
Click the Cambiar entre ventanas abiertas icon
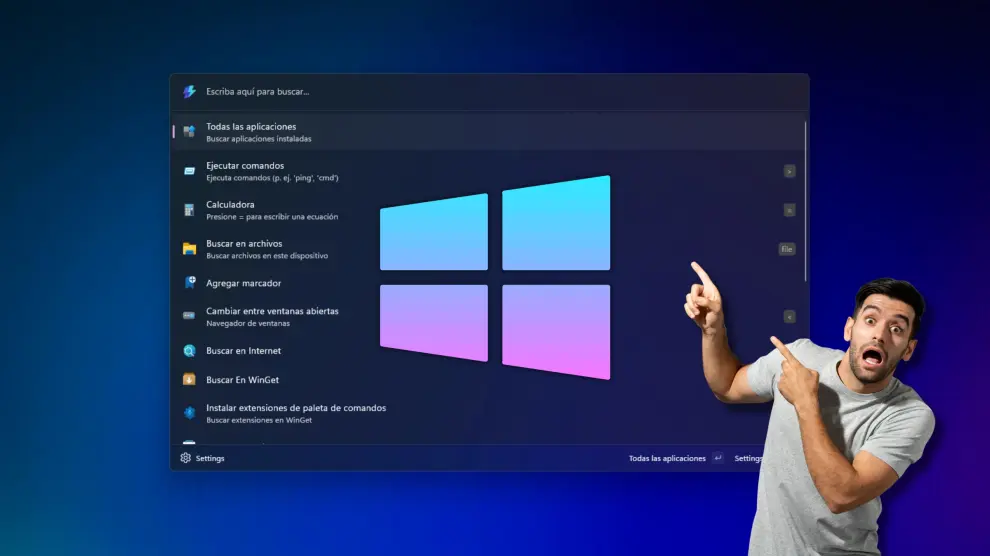[189, 316]
